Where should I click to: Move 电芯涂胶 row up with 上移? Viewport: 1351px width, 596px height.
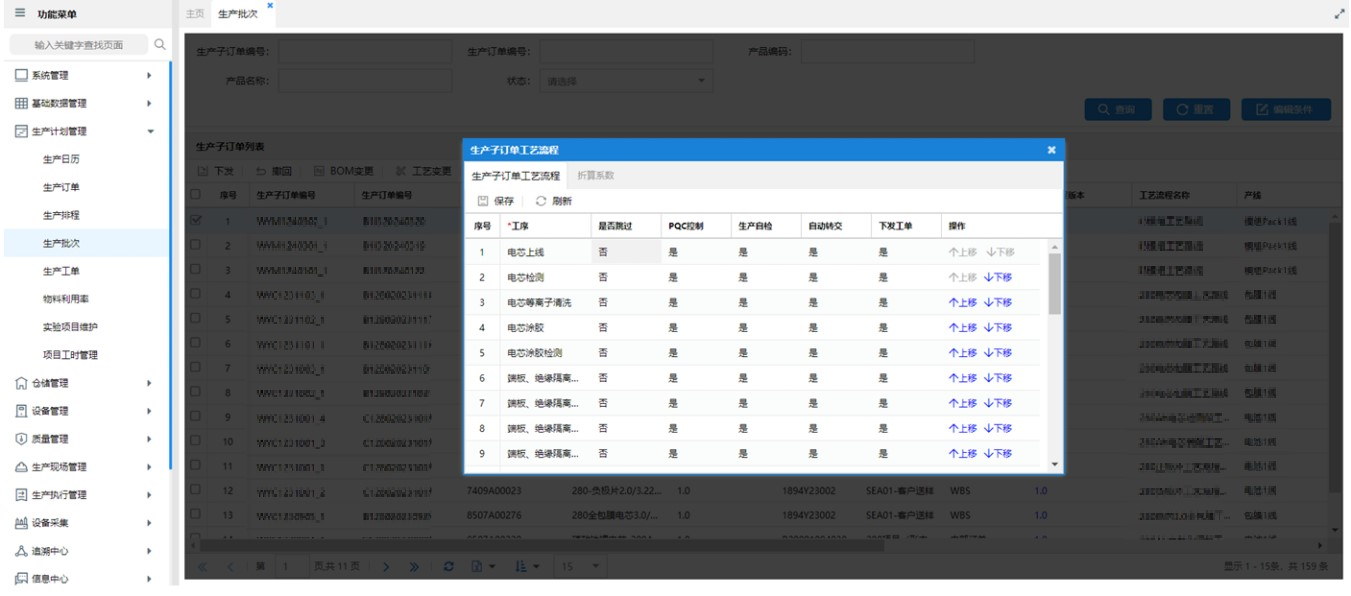962,328
